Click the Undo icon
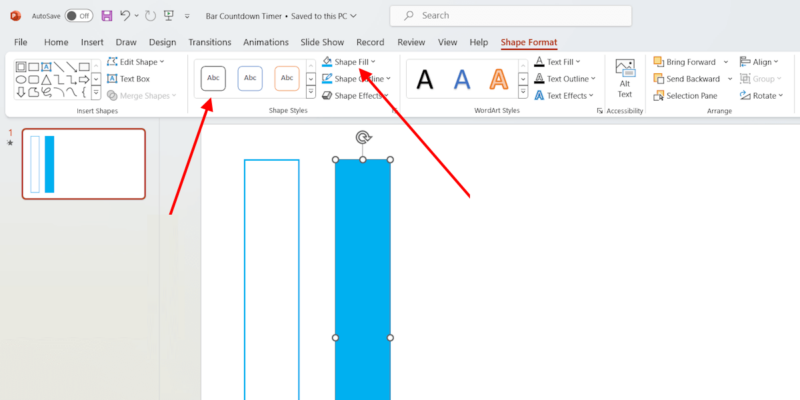Screen dimensions: 800x400 click(126, 15)
